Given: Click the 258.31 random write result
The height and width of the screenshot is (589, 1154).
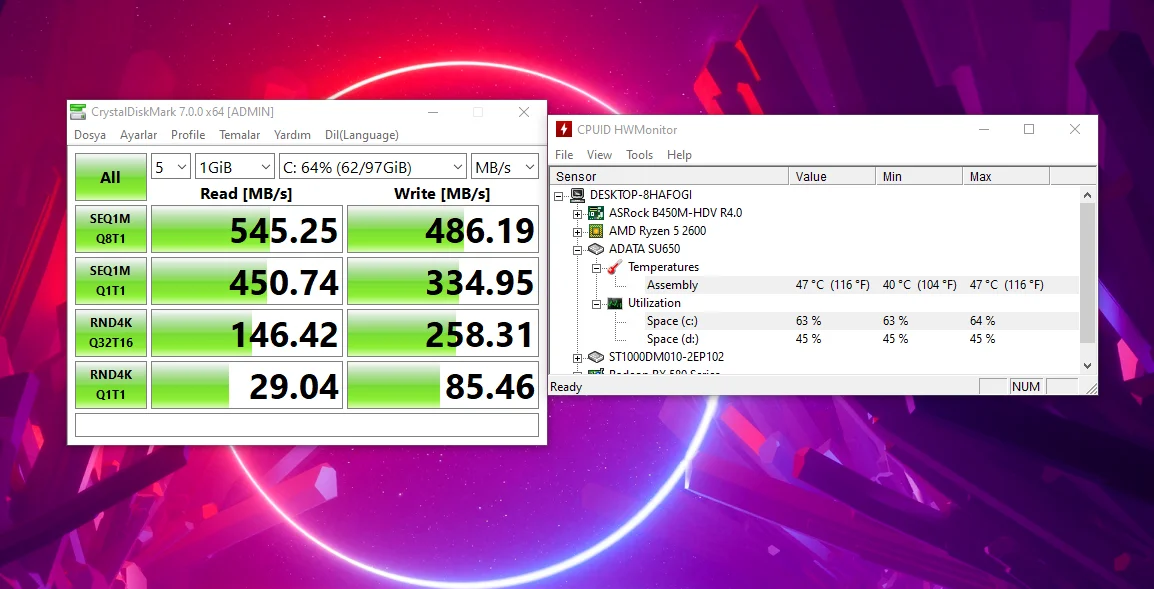Looking at the screenshot, I should pos(443,333).
